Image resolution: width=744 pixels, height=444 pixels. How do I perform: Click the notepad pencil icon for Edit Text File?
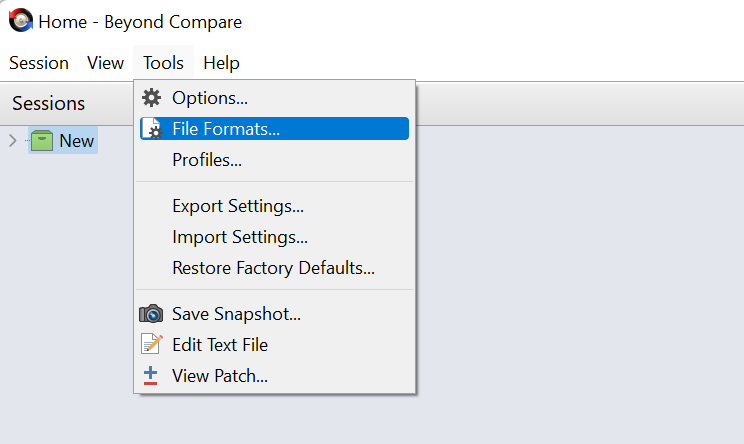(x=152, y=345)
